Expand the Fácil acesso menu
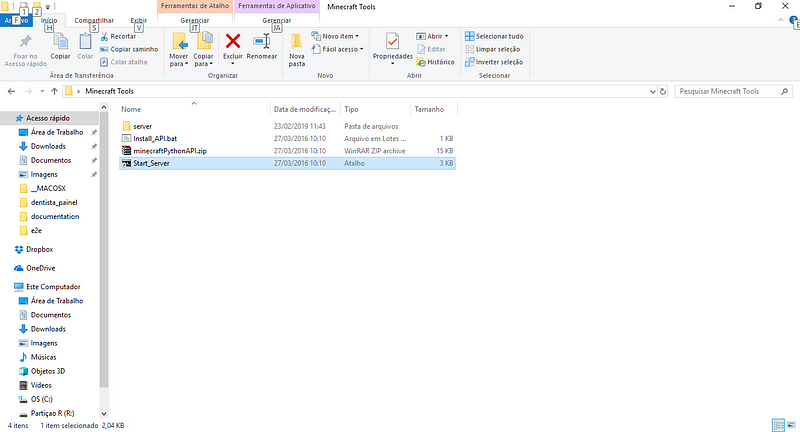 tap(337, 49)
